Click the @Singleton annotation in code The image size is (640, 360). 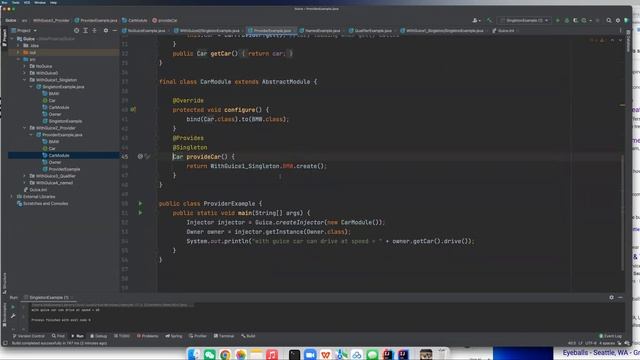(x=190, y=147)
